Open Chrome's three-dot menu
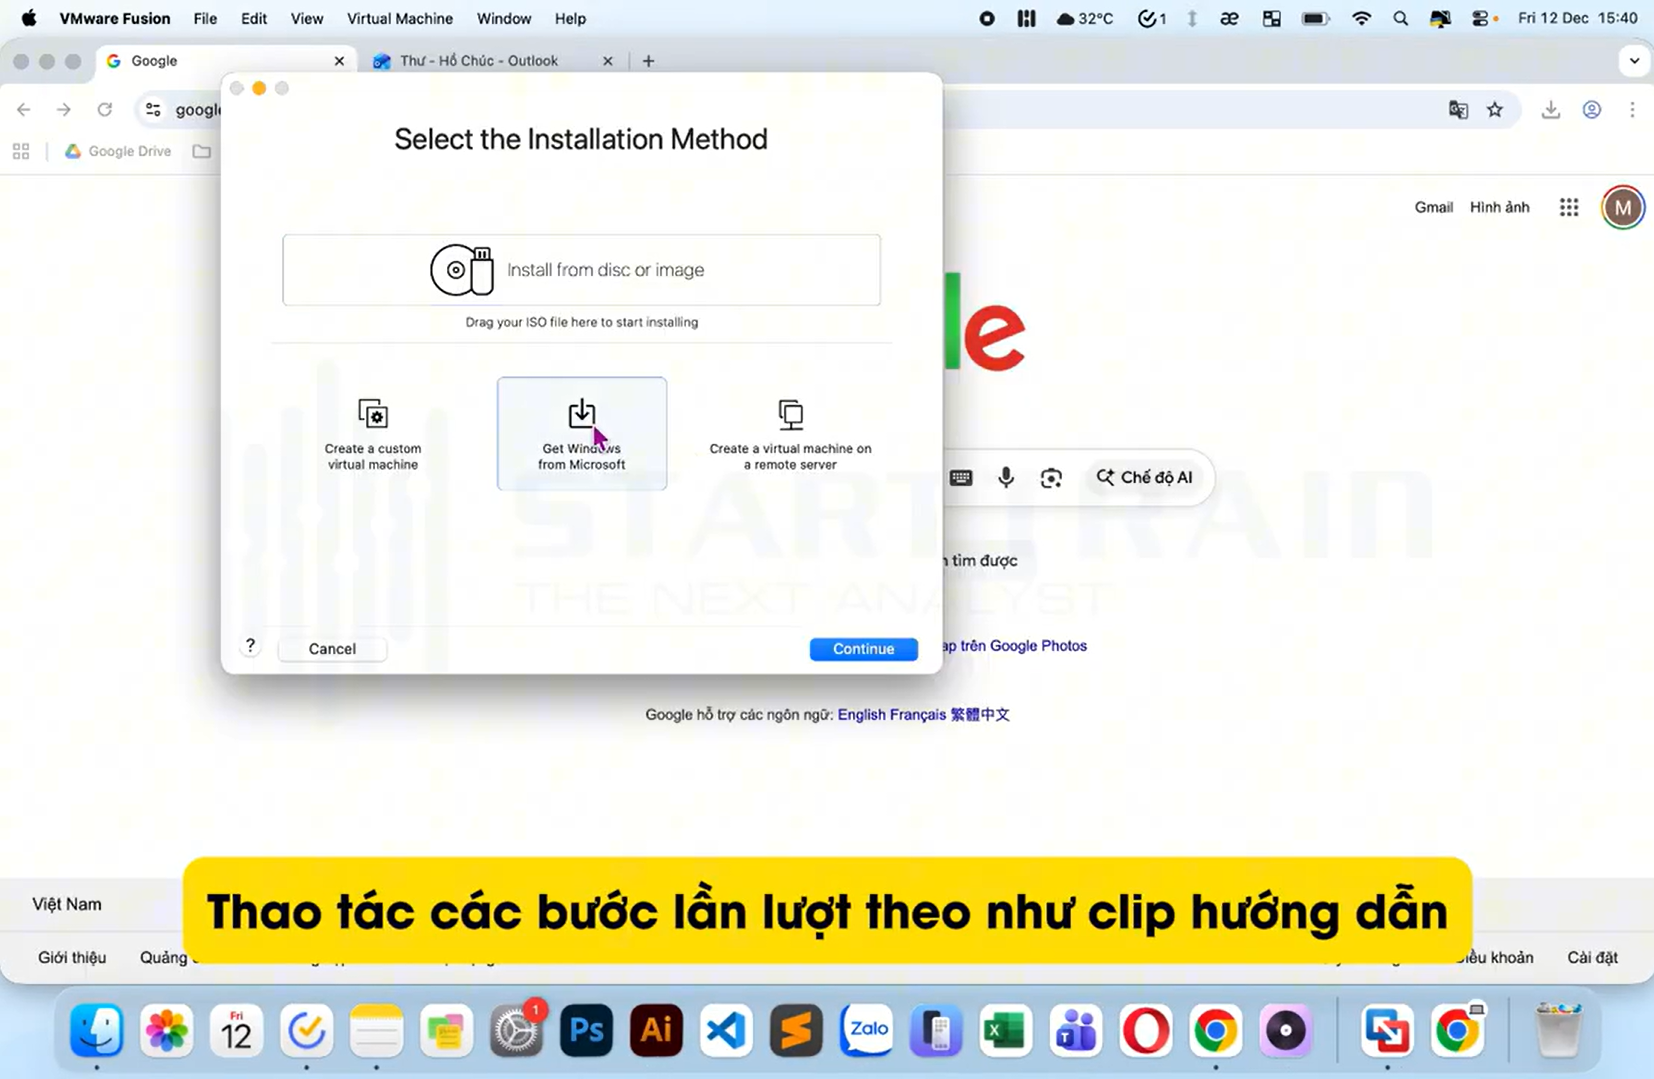1654x1079 pixels. click(x=1632, y=110)
